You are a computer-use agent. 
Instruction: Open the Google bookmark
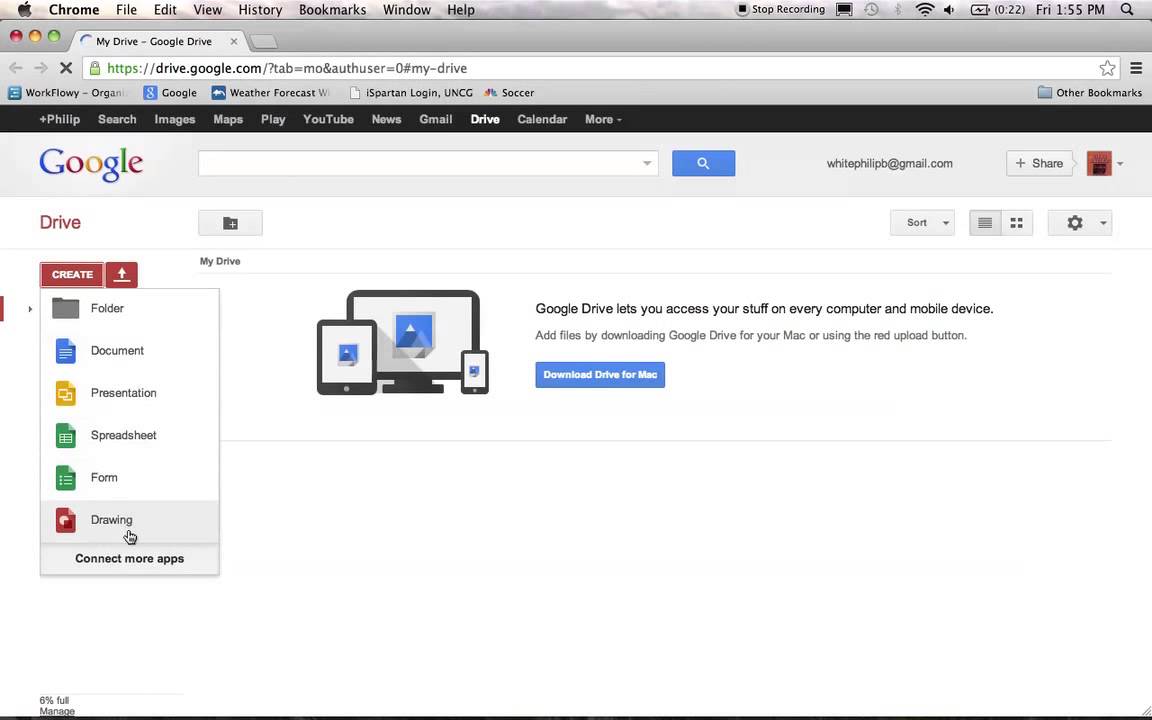tap(170, 93)
